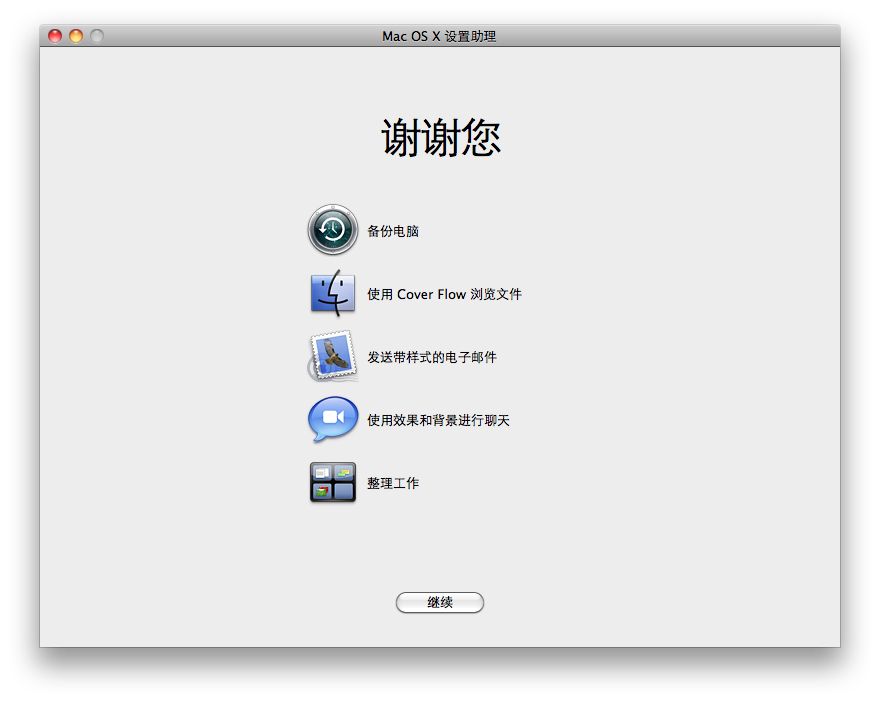Click the Mac OS X 设置助理 window title
This screenshot has height=702, width=880.
click(439, 36)
